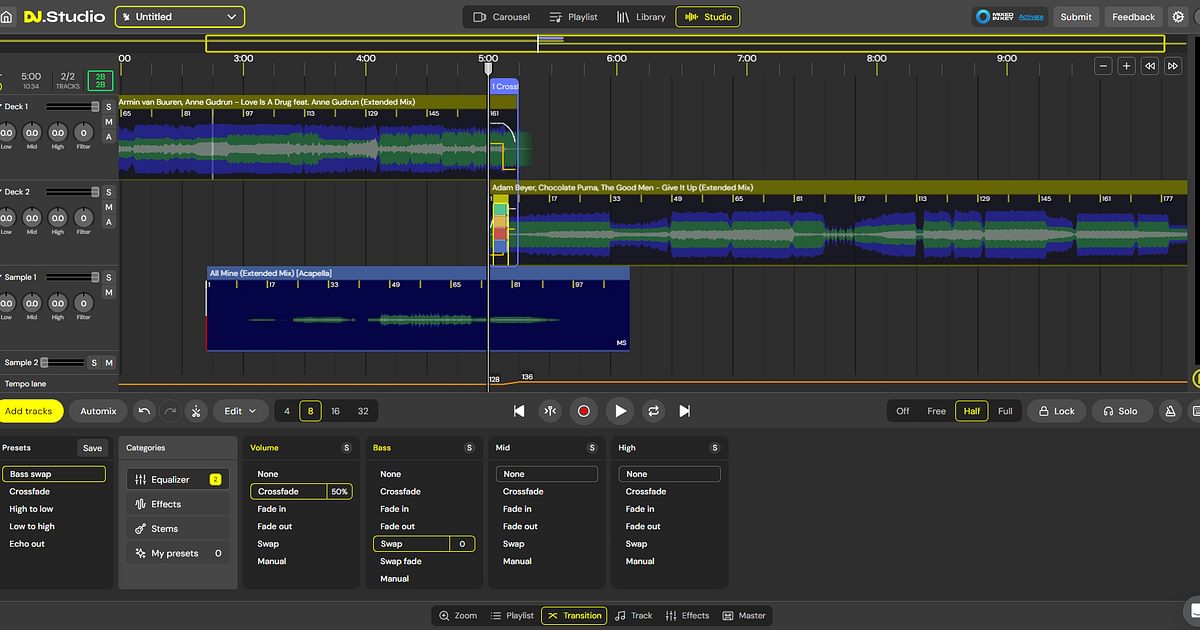Click the record button in the transport

584,410
